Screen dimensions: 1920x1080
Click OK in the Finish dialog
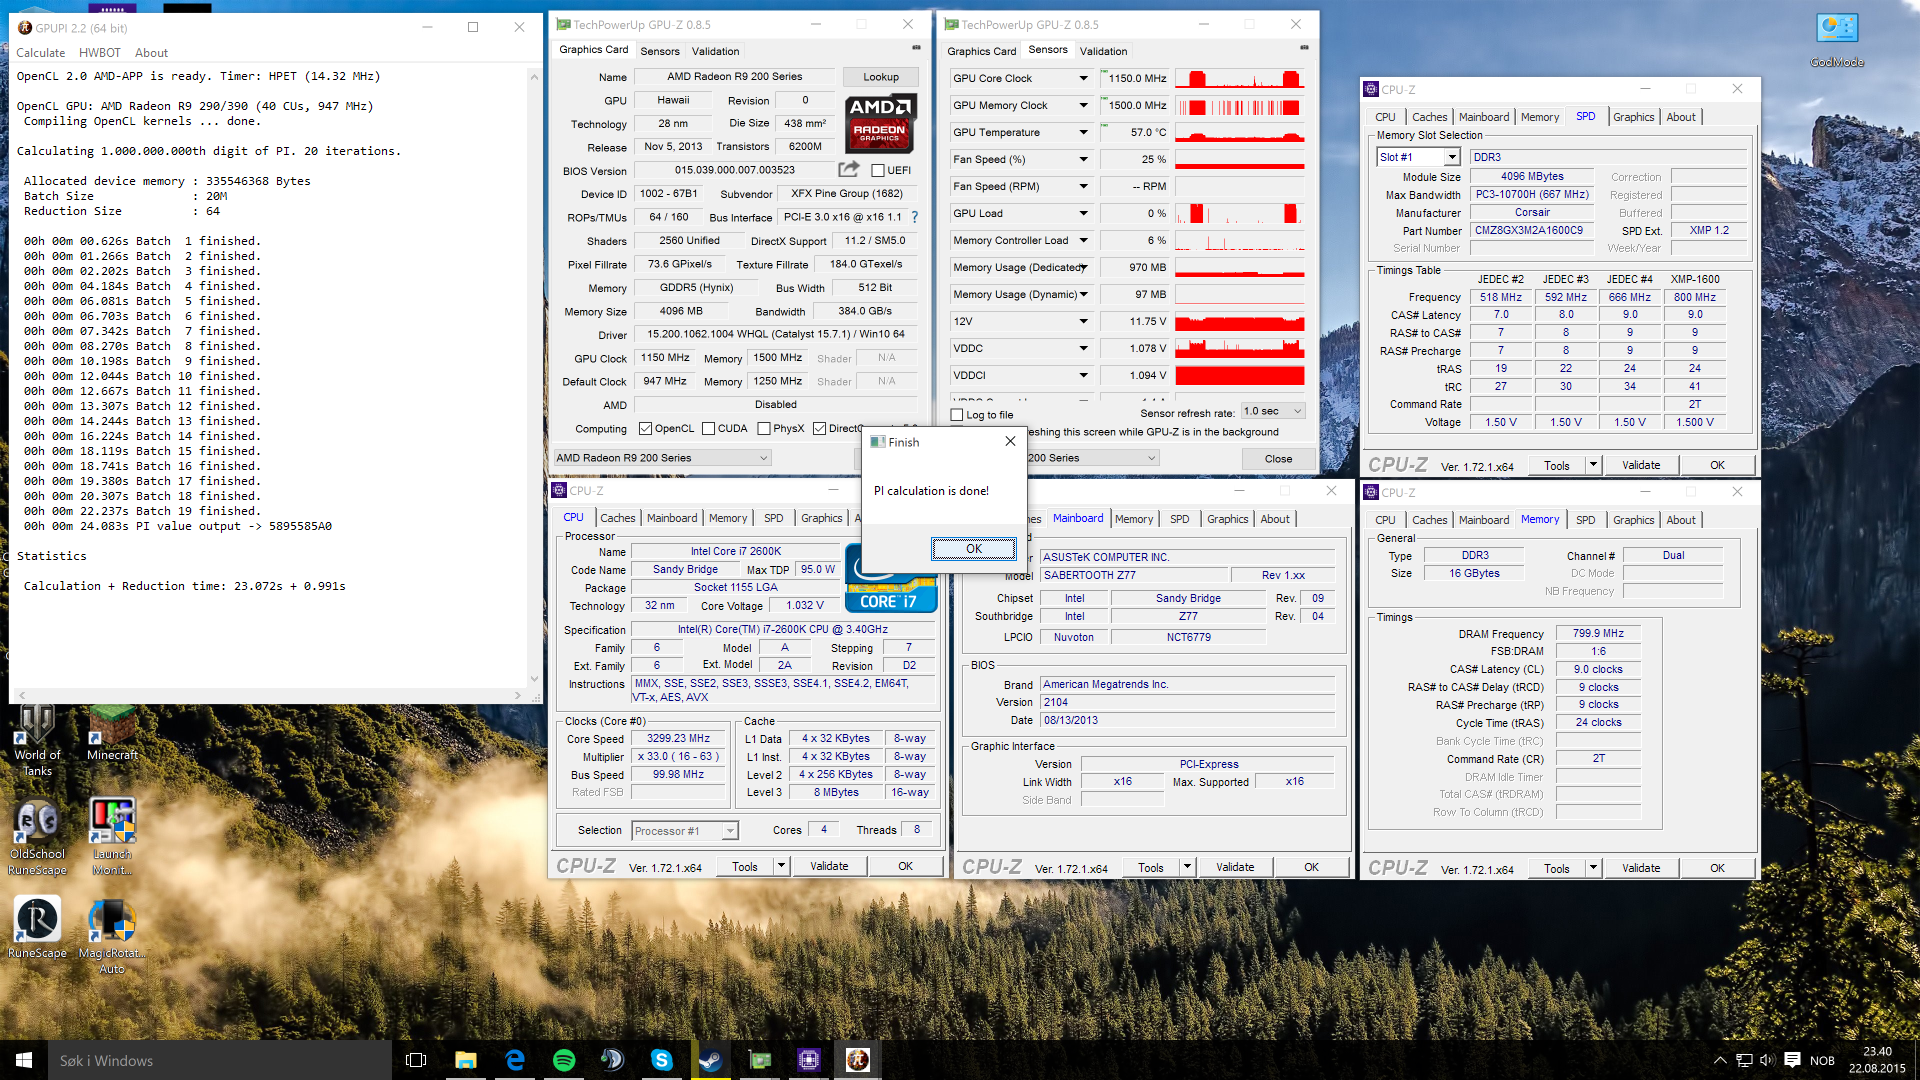(974, 549)
